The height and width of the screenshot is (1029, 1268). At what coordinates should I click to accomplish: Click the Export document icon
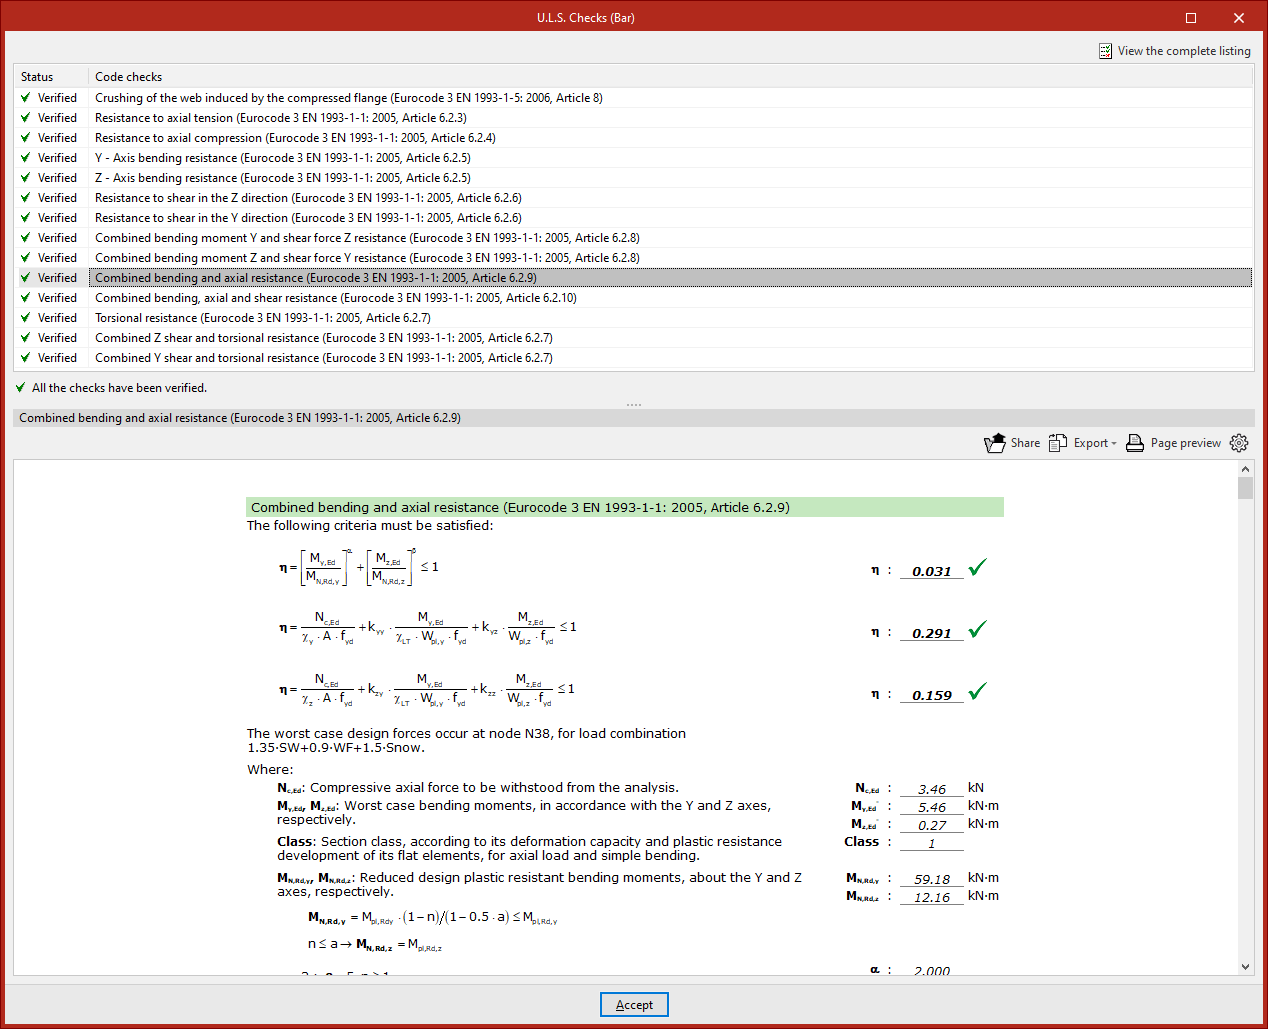1058,443
